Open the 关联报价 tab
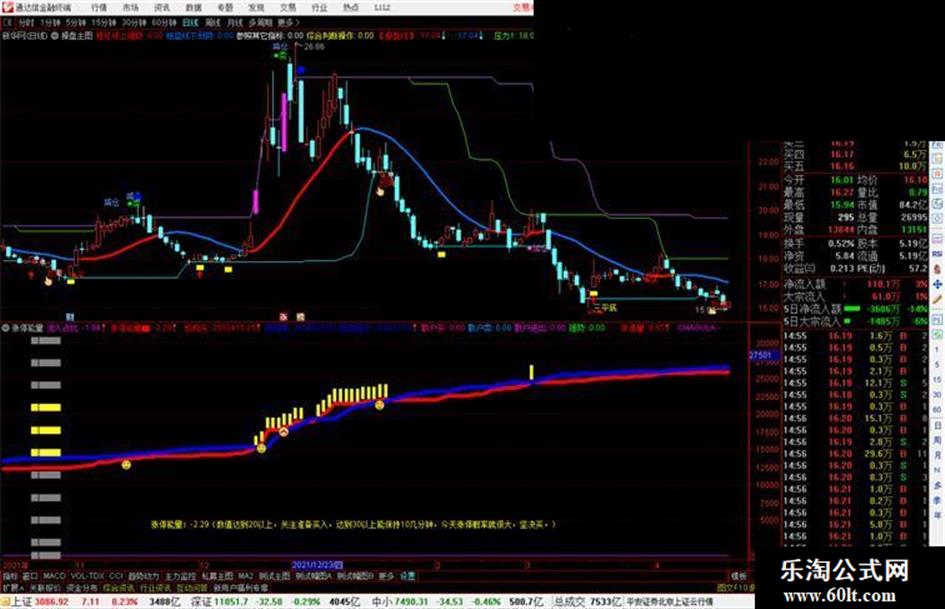This screenshot has width=945, height=609. pyautogui.click(x=45, y=587)
